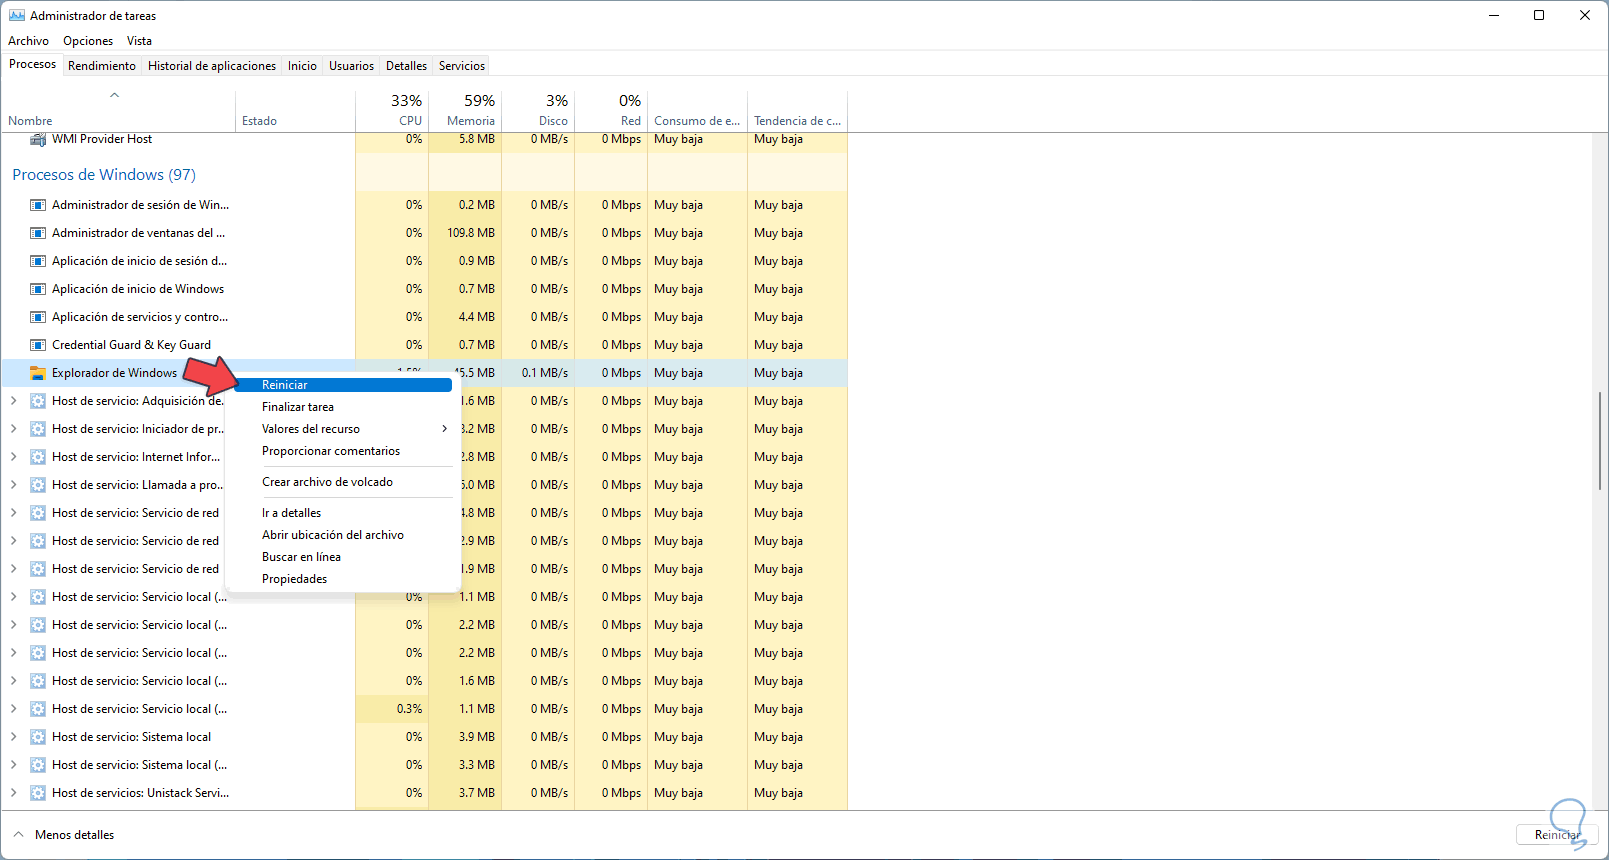Click the Administrador de ventanas del... icon
Image resolution: width=1609 pixels, height=860 pixels.
(38, 233)
